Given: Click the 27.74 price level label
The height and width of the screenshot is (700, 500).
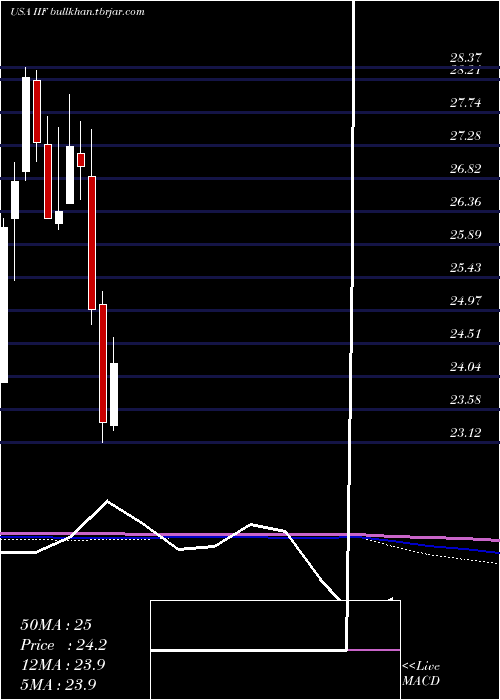Looking at the screenshot, I should (466, 103).
